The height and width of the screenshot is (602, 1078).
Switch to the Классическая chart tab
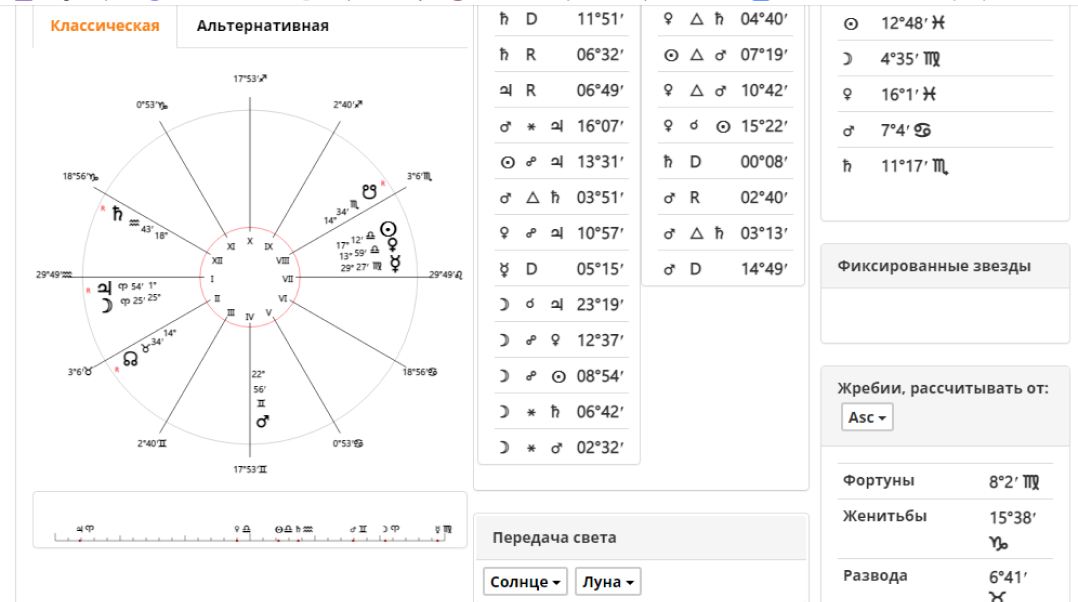(x=105, y=26)
